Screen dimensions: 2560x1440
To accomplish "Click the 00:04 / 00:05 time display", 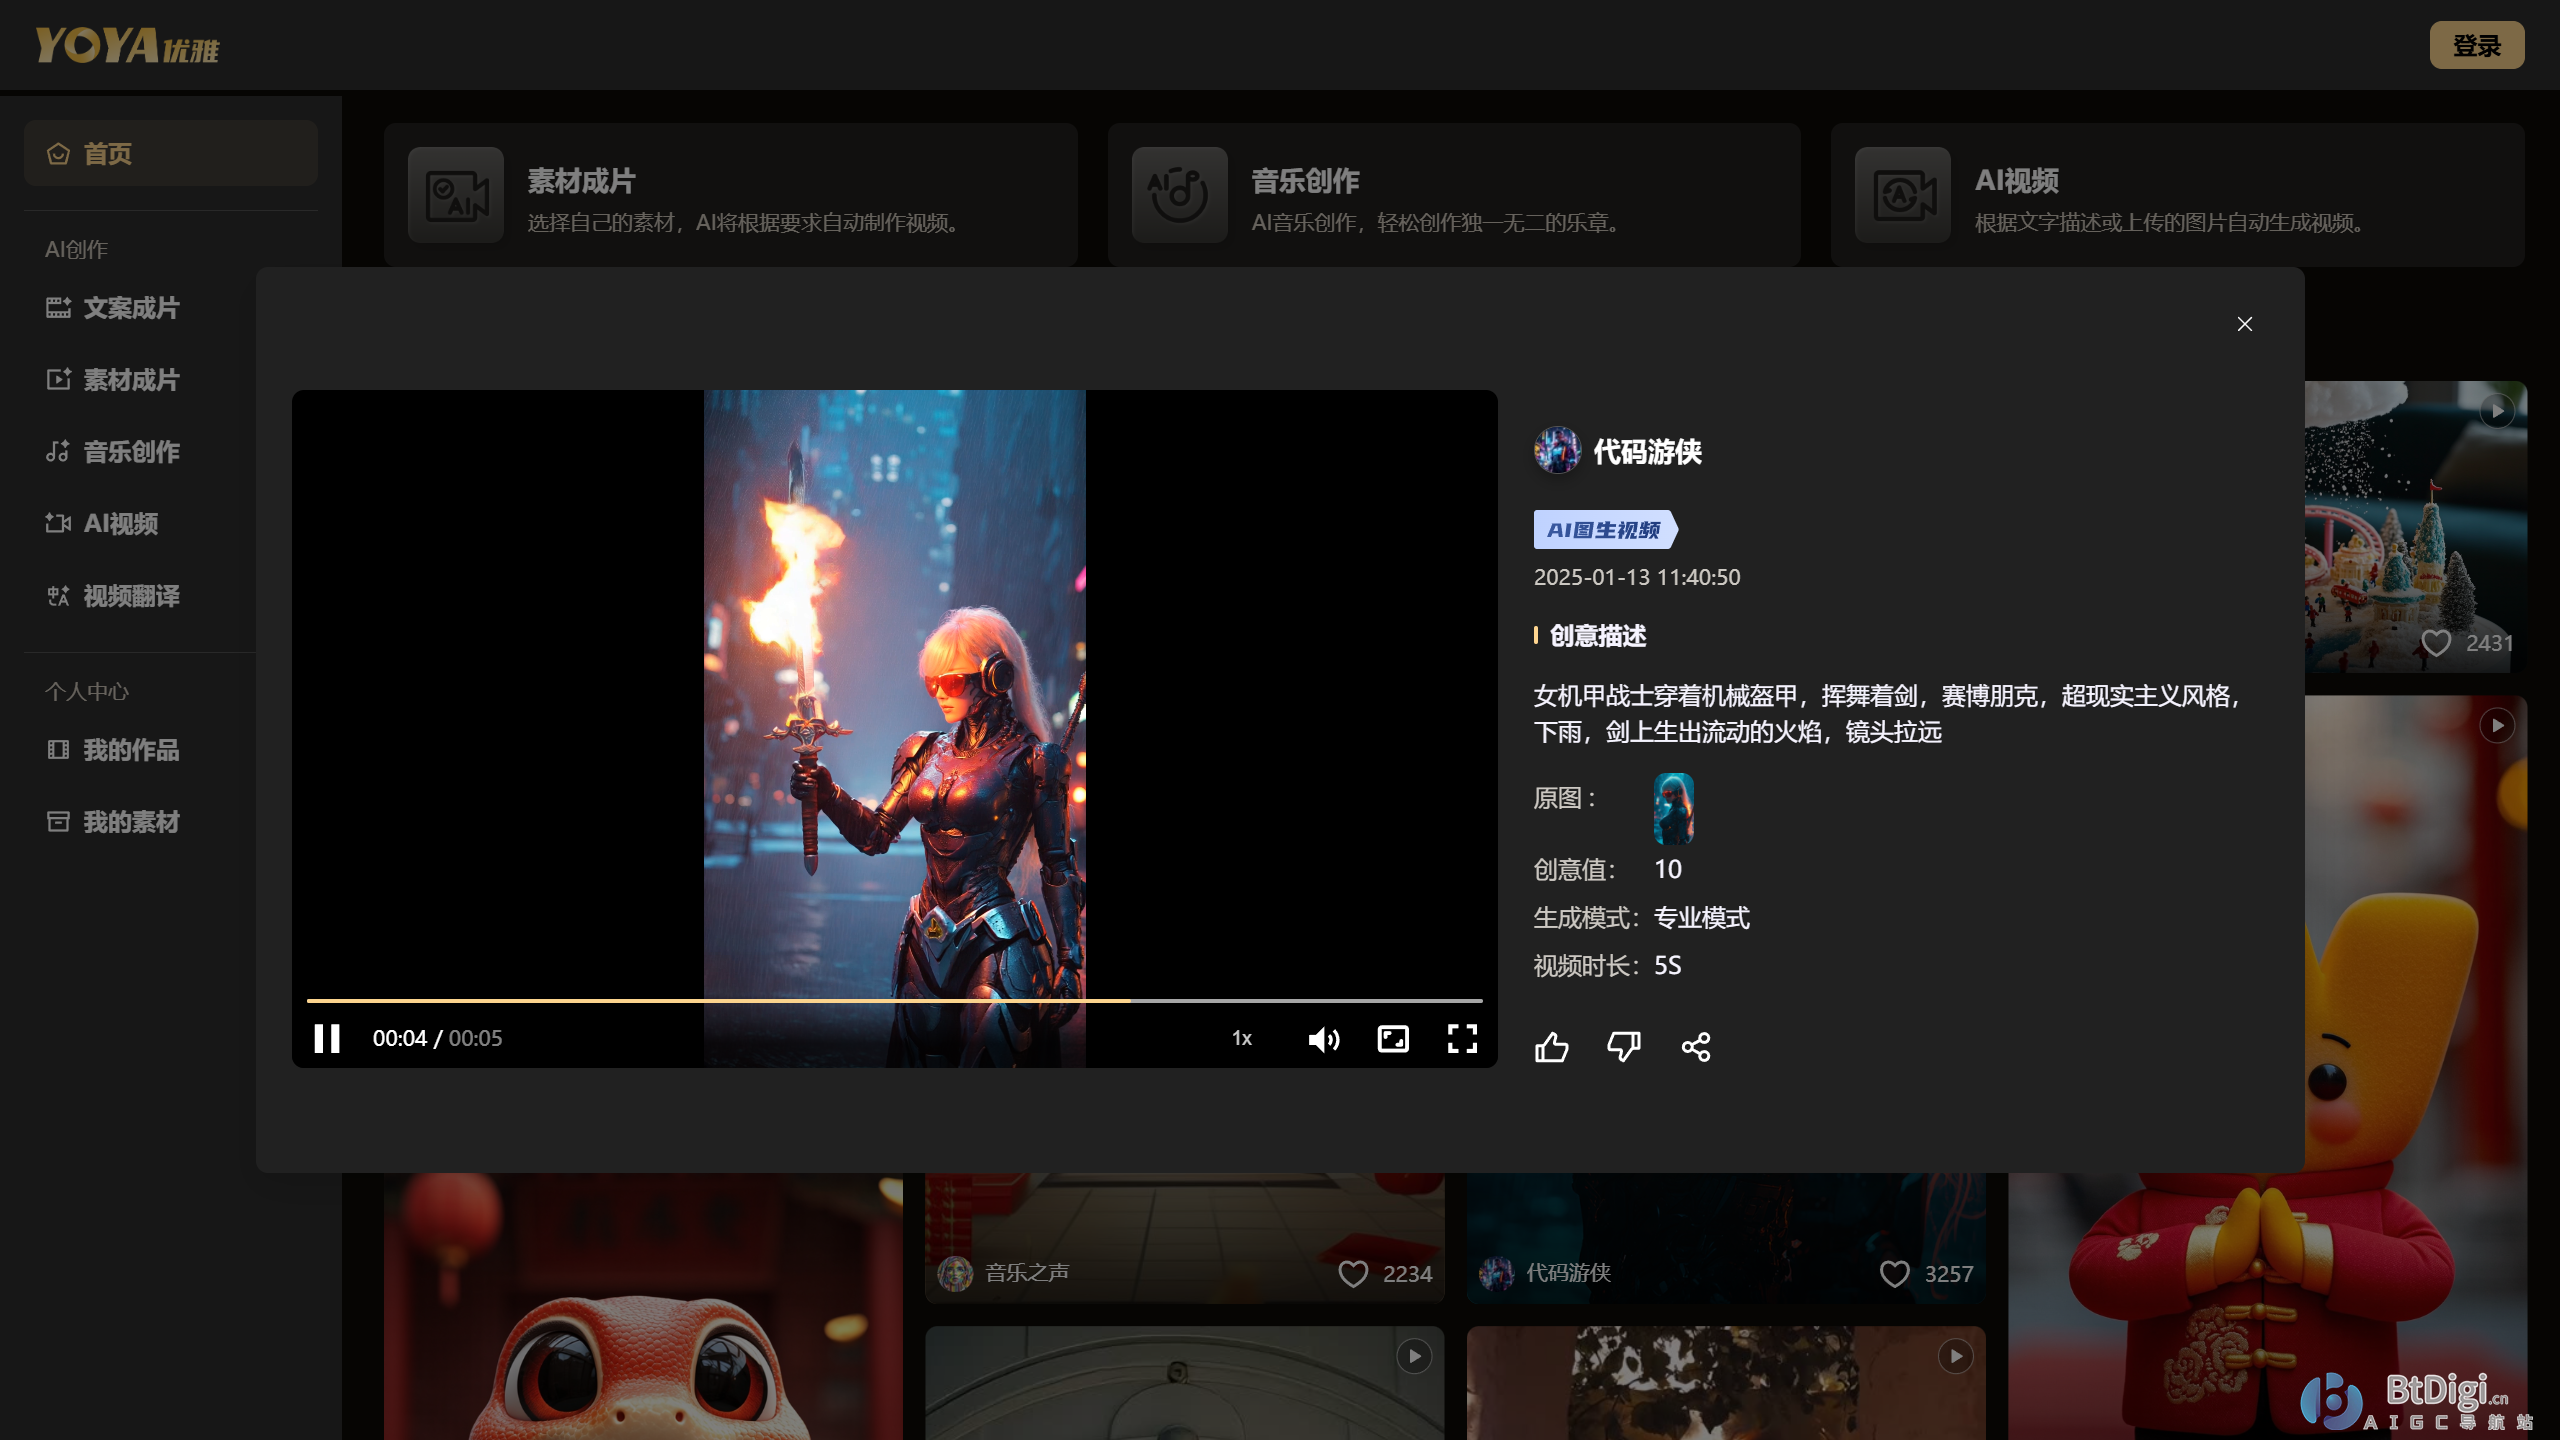I will [x=437, y=1038].
